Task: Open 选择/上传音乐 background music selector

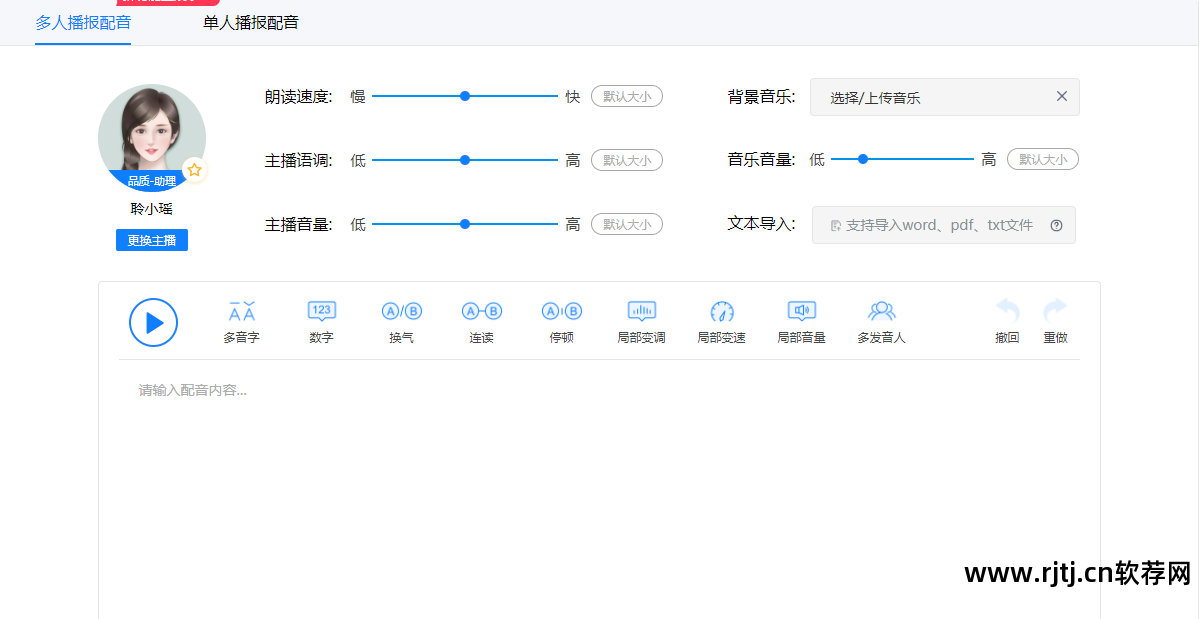Action: click(x=945, y=97)
